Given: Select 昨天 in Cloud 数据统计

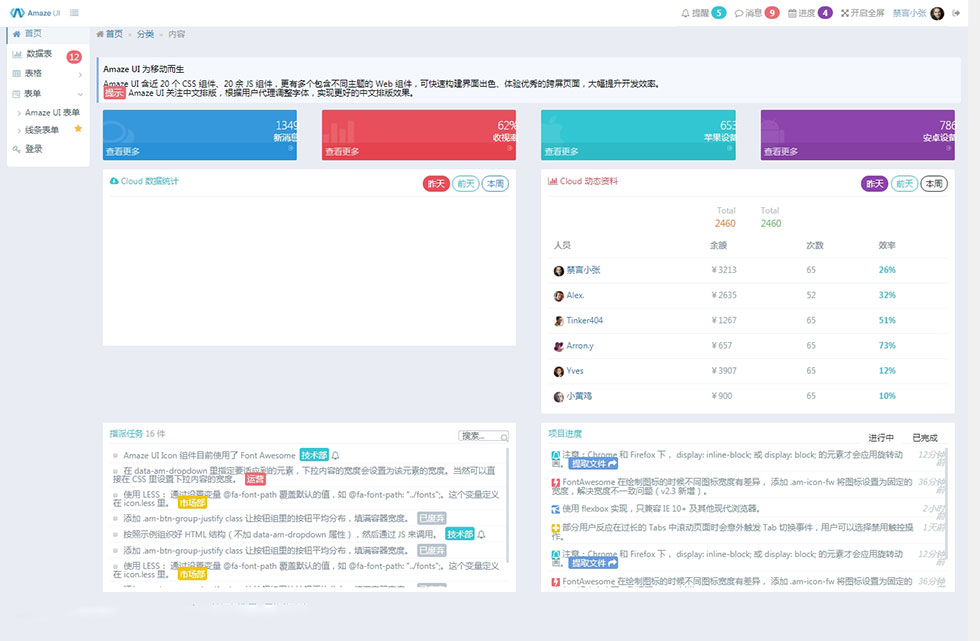Looking at the screenshot, I should [x=436, y=184].
